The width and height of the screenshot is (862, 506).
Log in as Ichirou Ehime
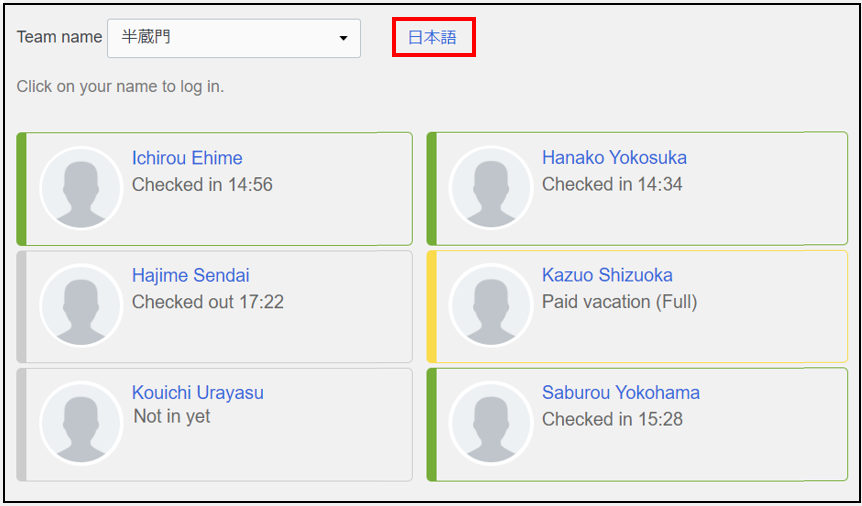click(187, 158)
